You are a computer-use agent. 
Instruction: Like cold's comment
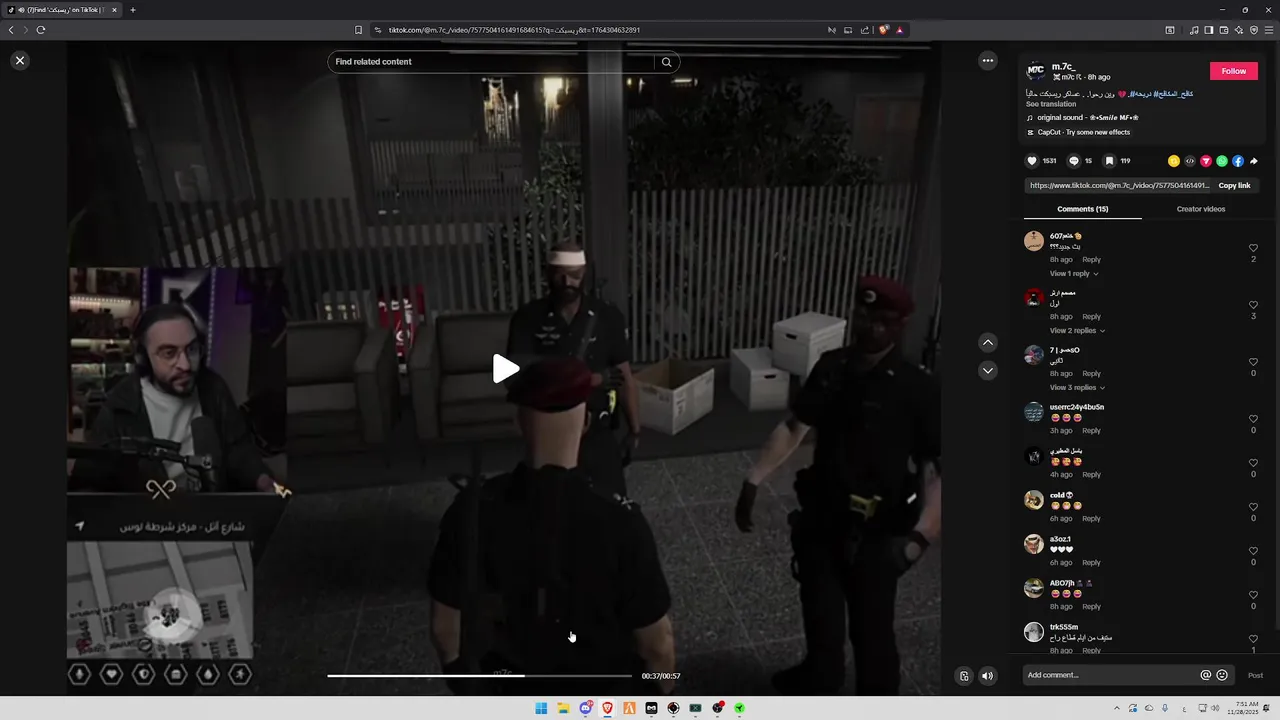tap(1253, 507)
